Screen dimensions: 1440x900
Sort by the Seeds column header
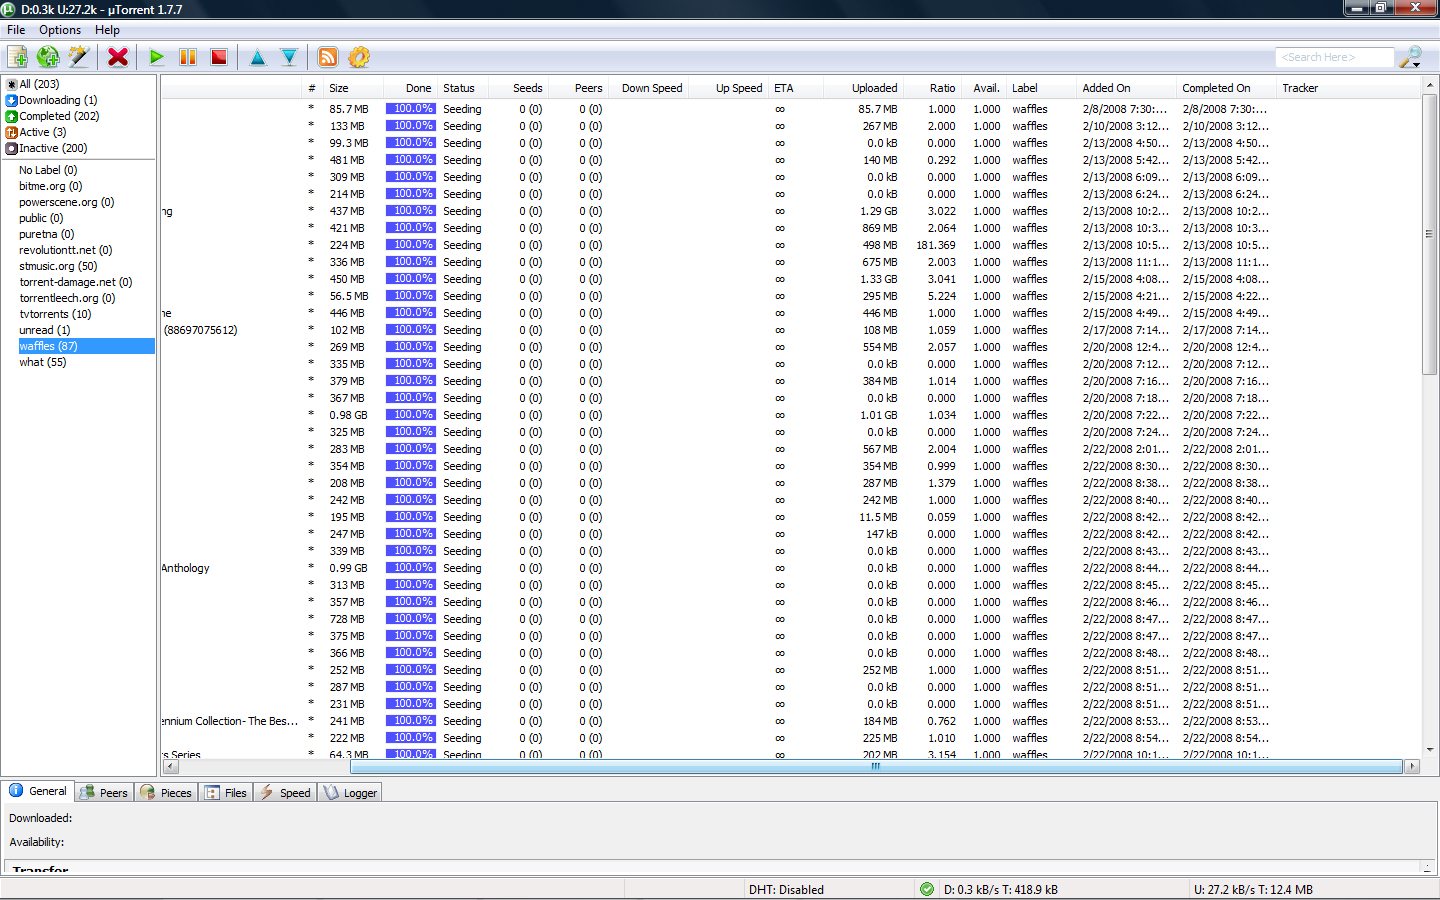tap(520, 88)
